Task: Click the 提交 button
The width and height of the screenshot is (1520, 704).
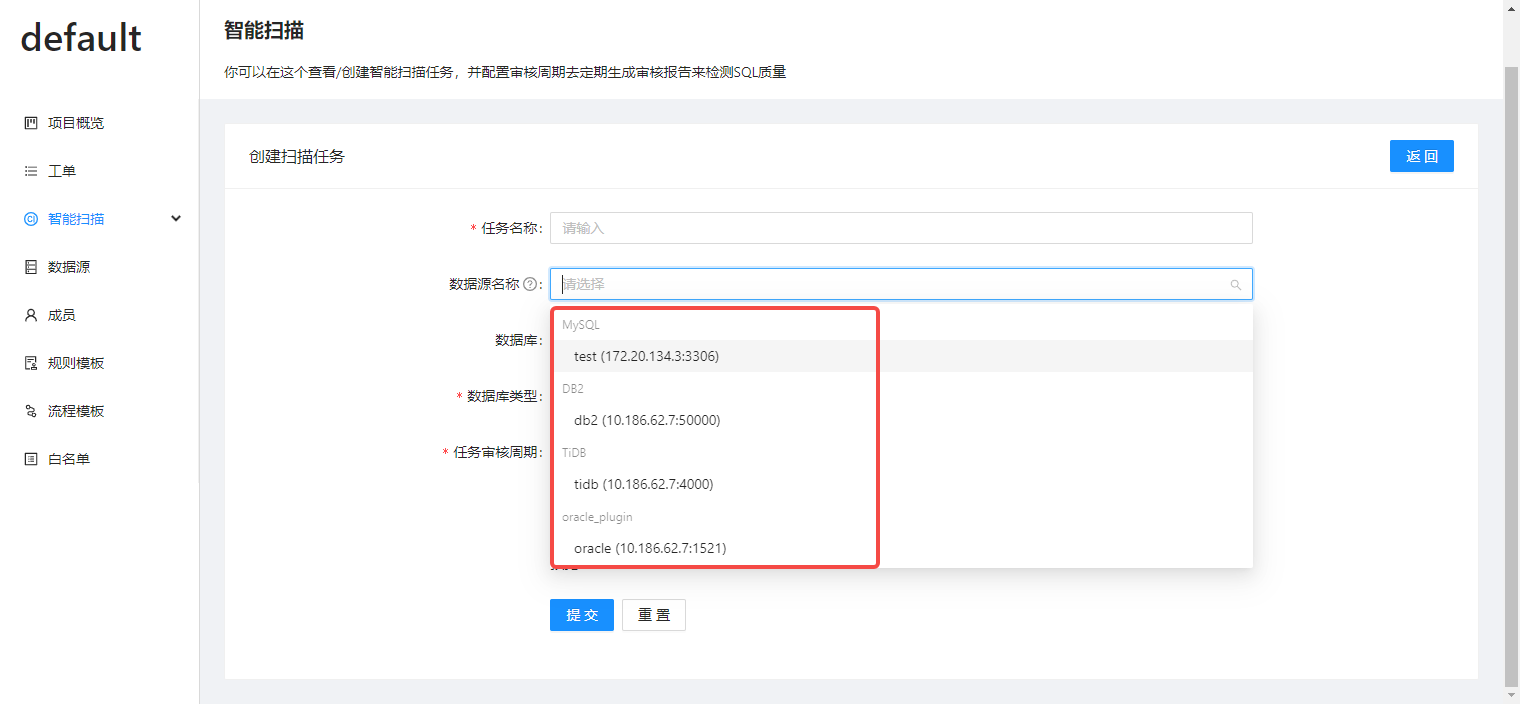Action: 582,615
